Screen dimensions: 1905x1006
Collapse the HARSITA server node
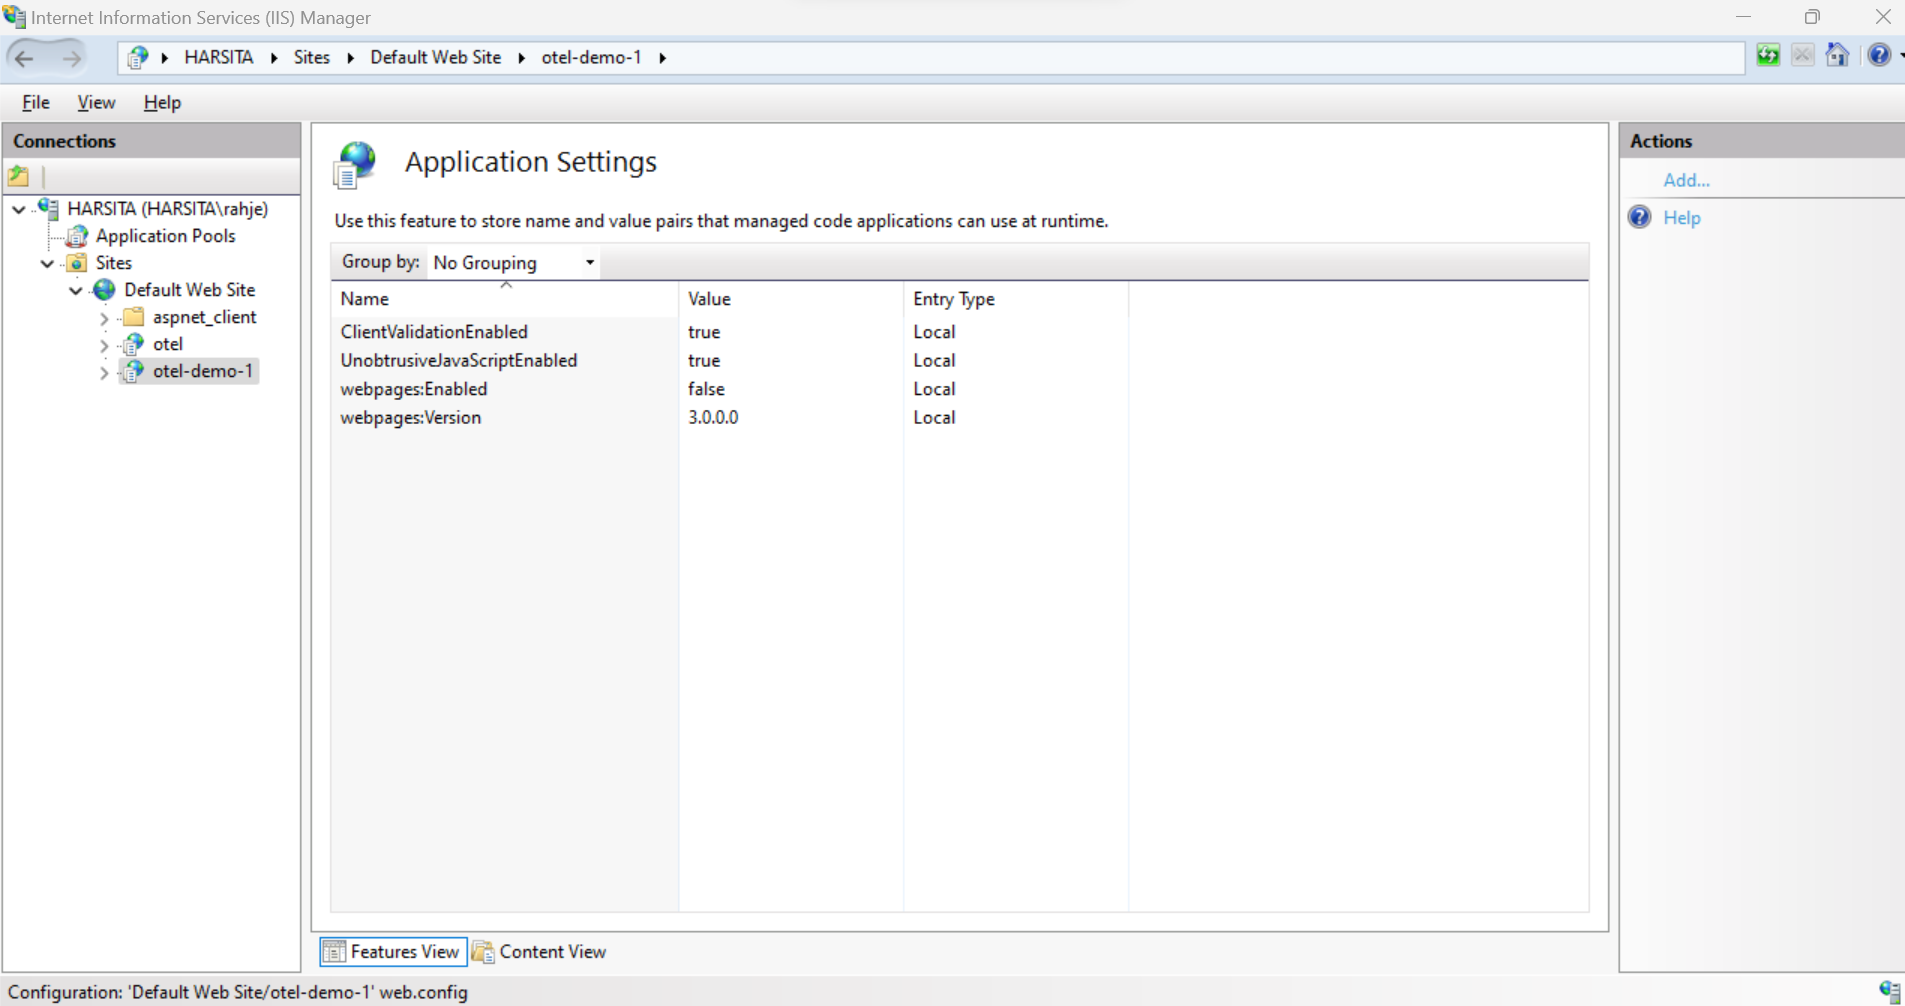click(x=19, y=210)
